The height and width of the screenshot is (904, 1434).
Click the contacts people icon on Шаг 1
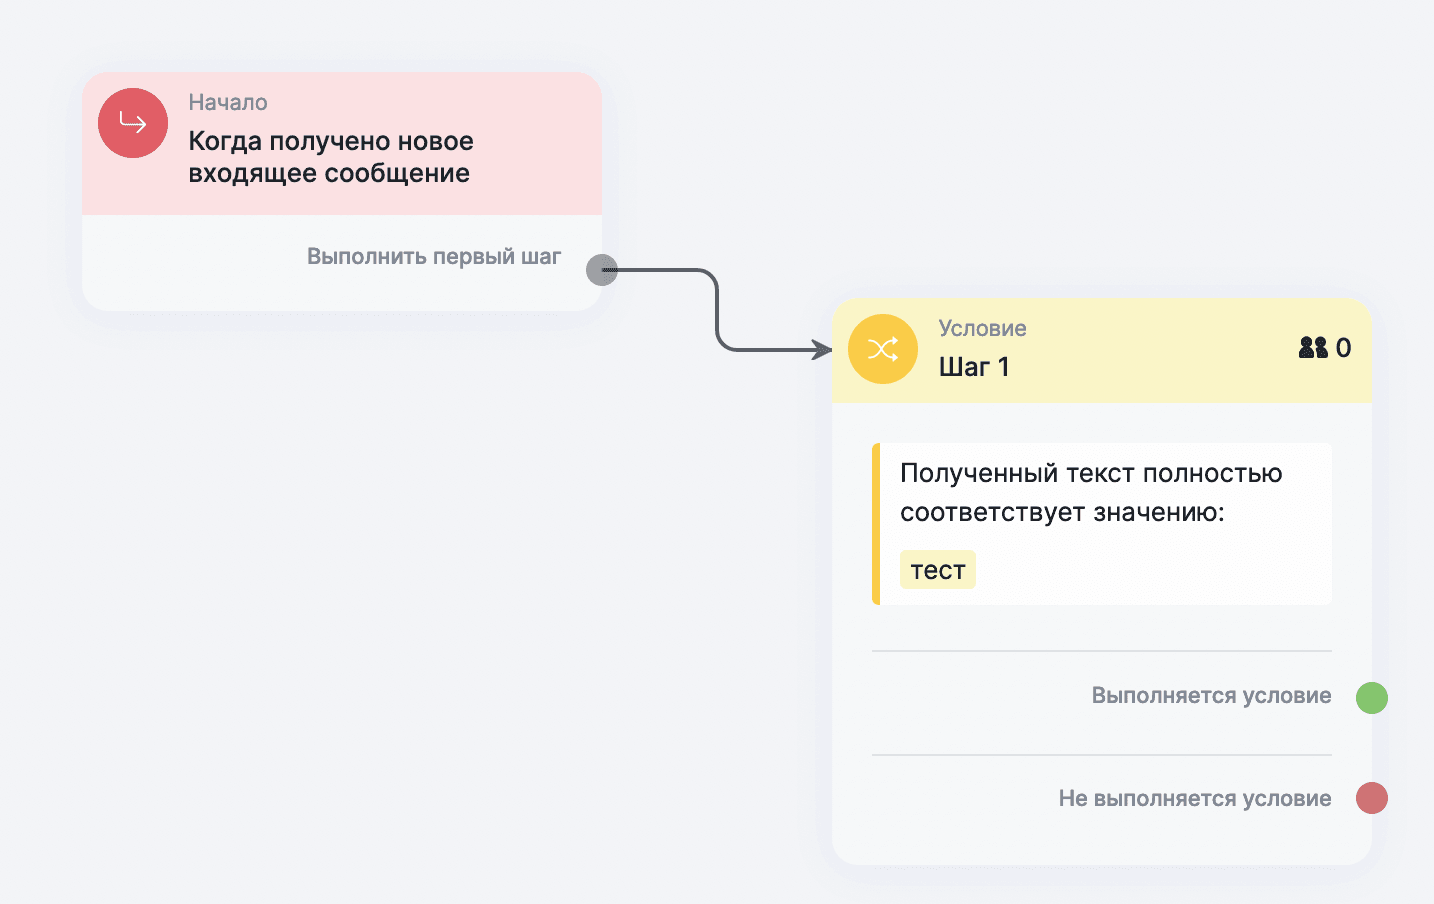coord(1312,347)
